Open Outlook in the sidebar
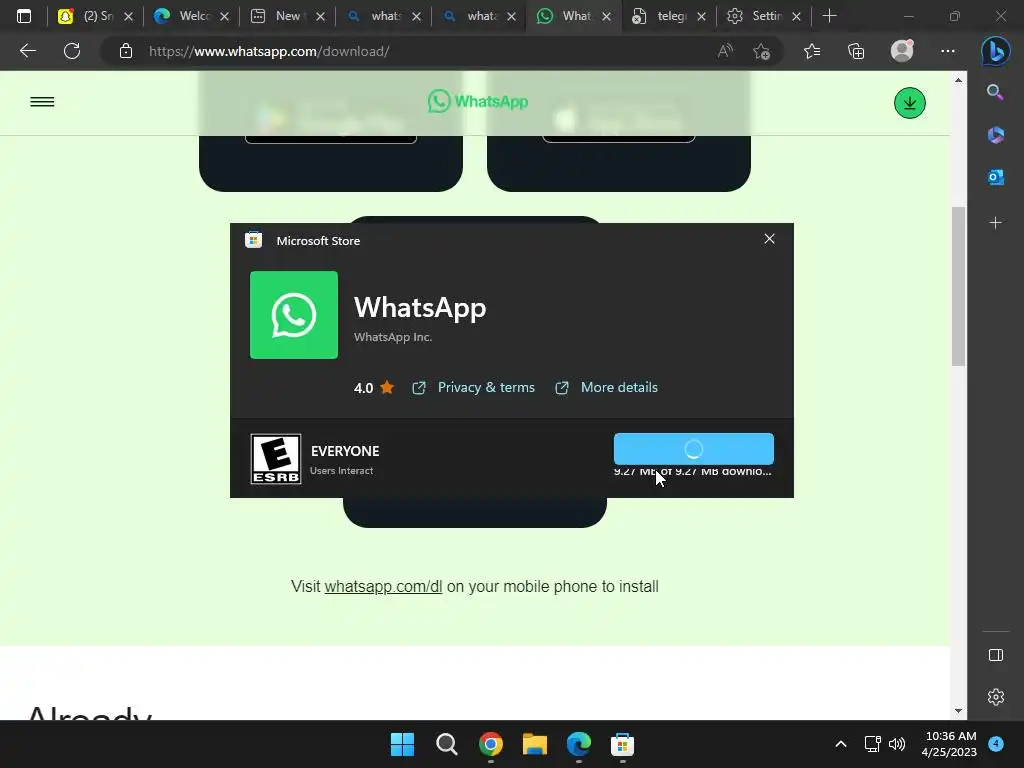Viewport: 1024px width, 768px height. (995, 177)
